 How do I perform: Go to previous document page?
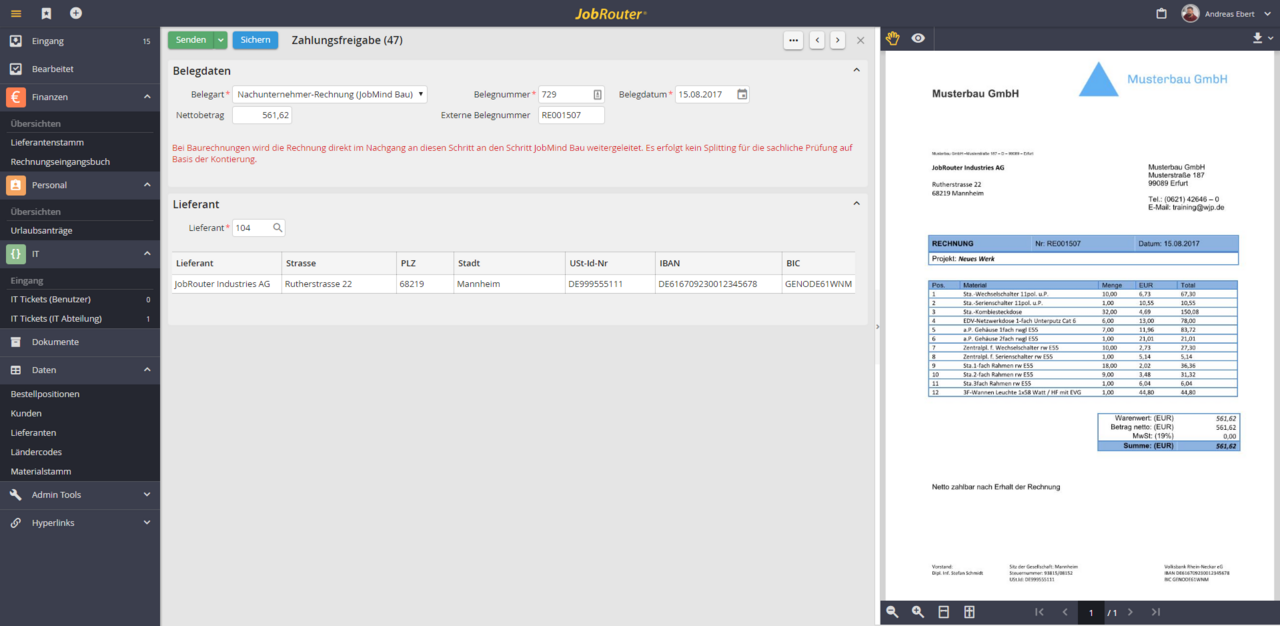(1065, 612)
